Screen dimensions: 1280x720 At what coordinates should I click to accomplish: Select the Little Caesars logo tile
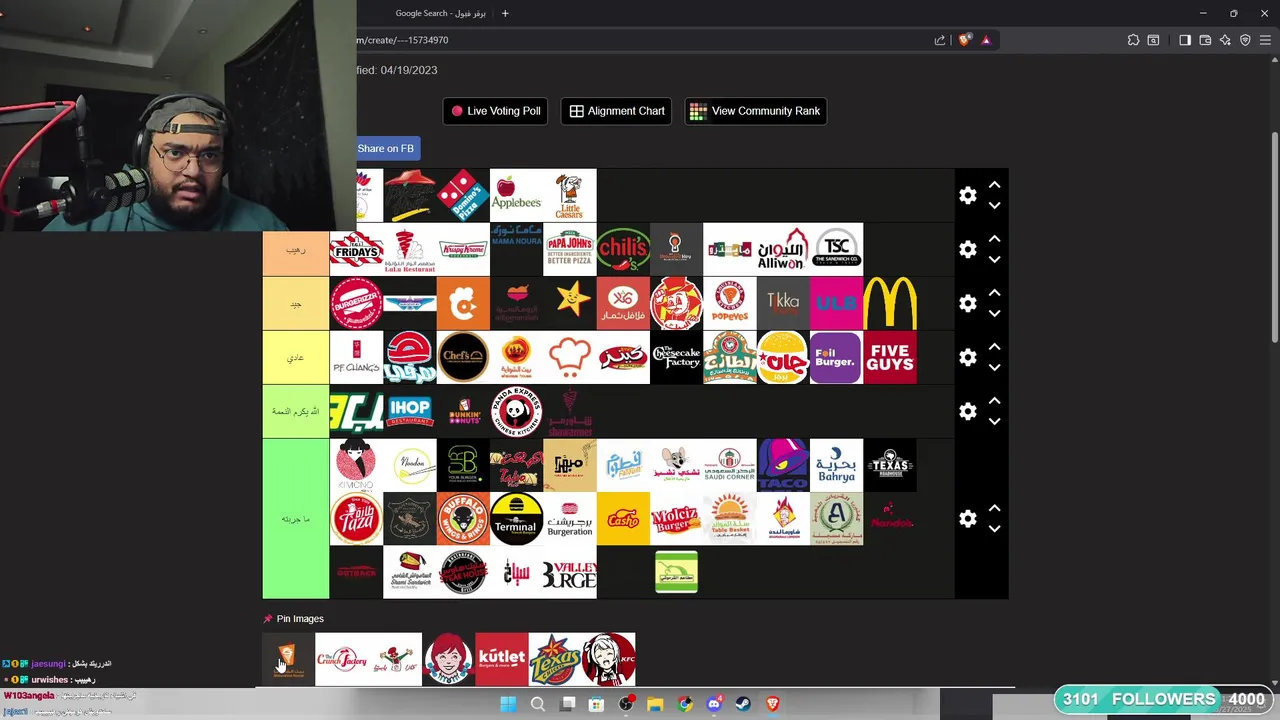pos(570,195)
